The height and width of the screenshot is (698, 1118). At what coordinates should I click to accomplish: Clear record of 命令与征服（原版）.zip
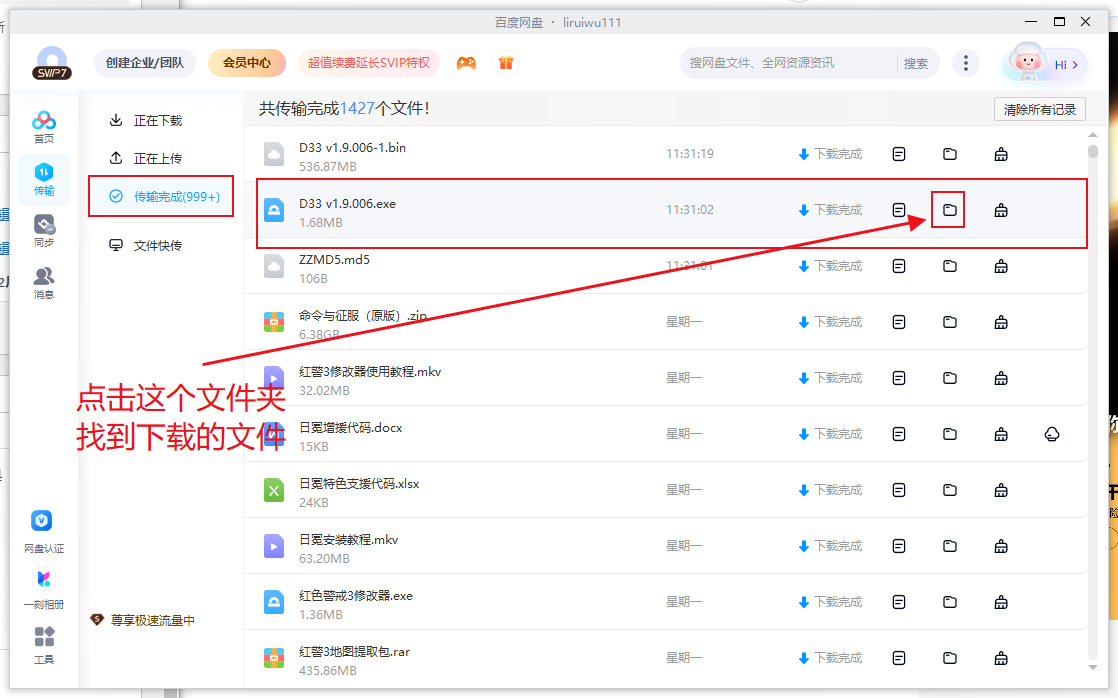1000,322
